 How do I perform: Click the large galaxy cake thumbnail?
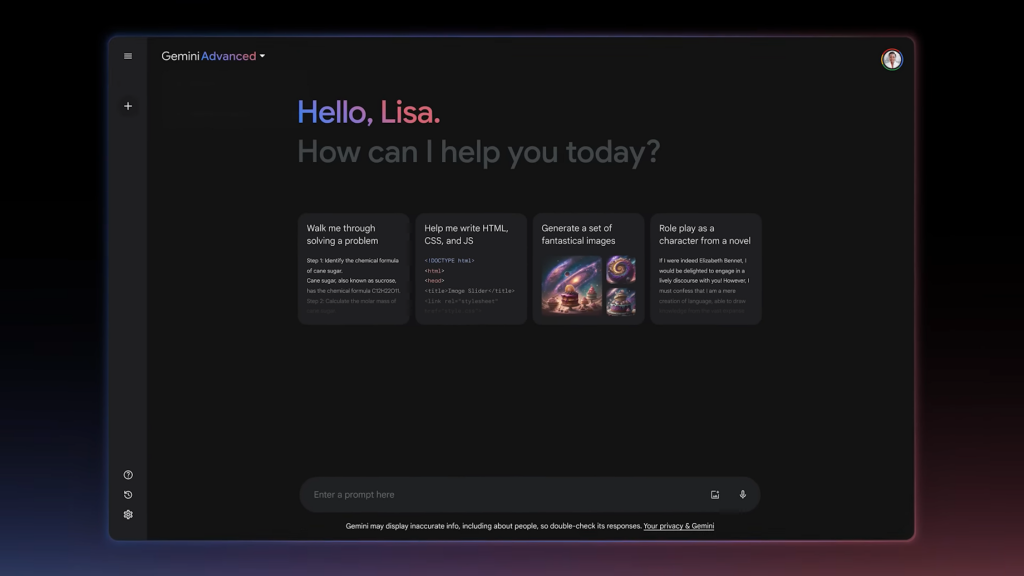[572, 286]
